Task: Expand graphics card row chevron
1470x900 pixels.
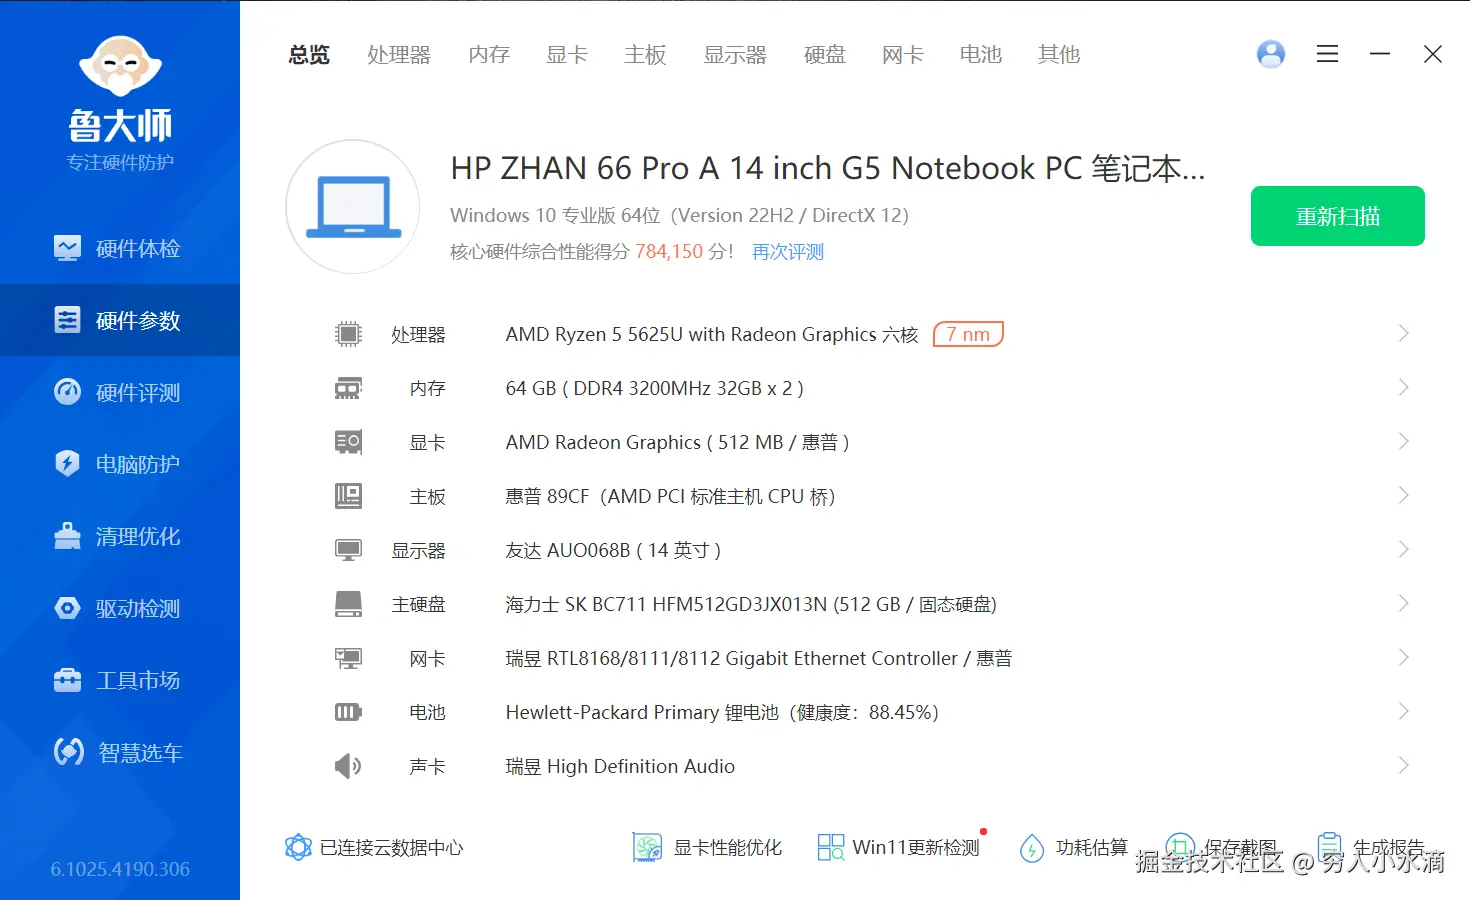Action: [1404, 442]
